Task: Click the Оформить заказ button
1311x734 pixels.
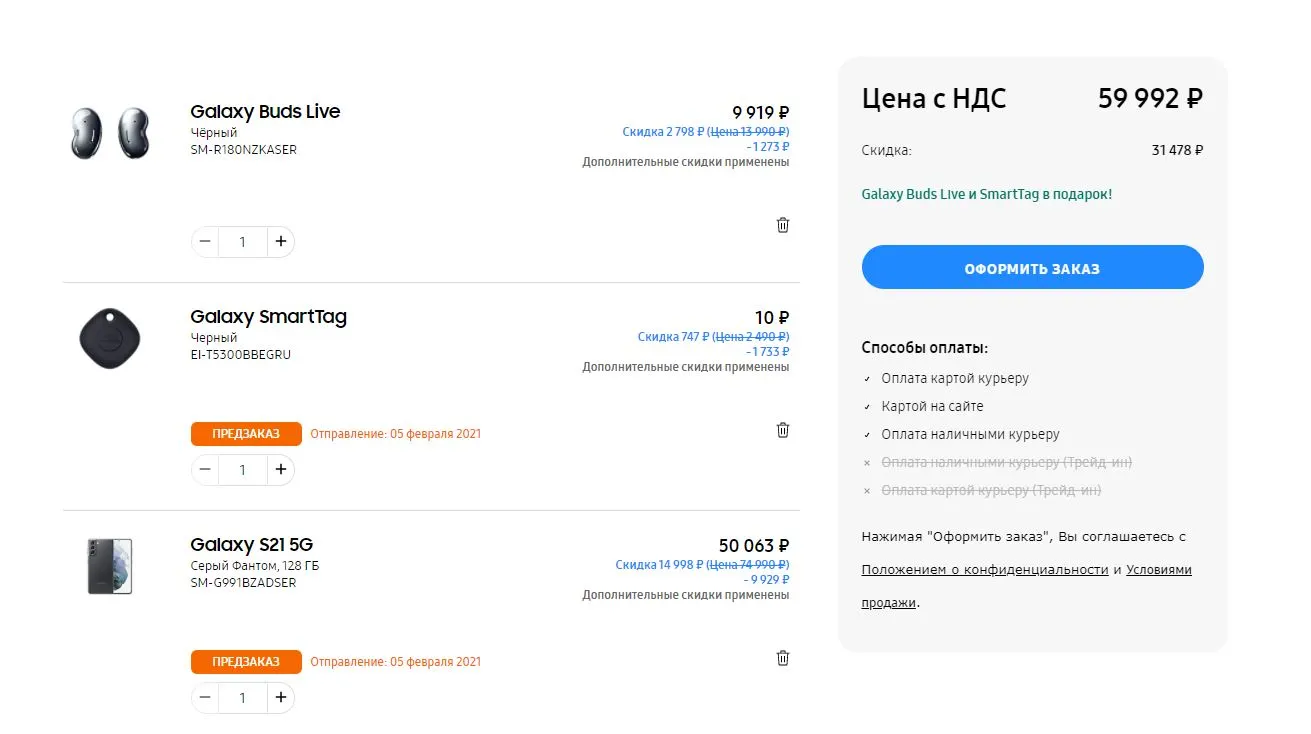Action: tap(1032, 268)
